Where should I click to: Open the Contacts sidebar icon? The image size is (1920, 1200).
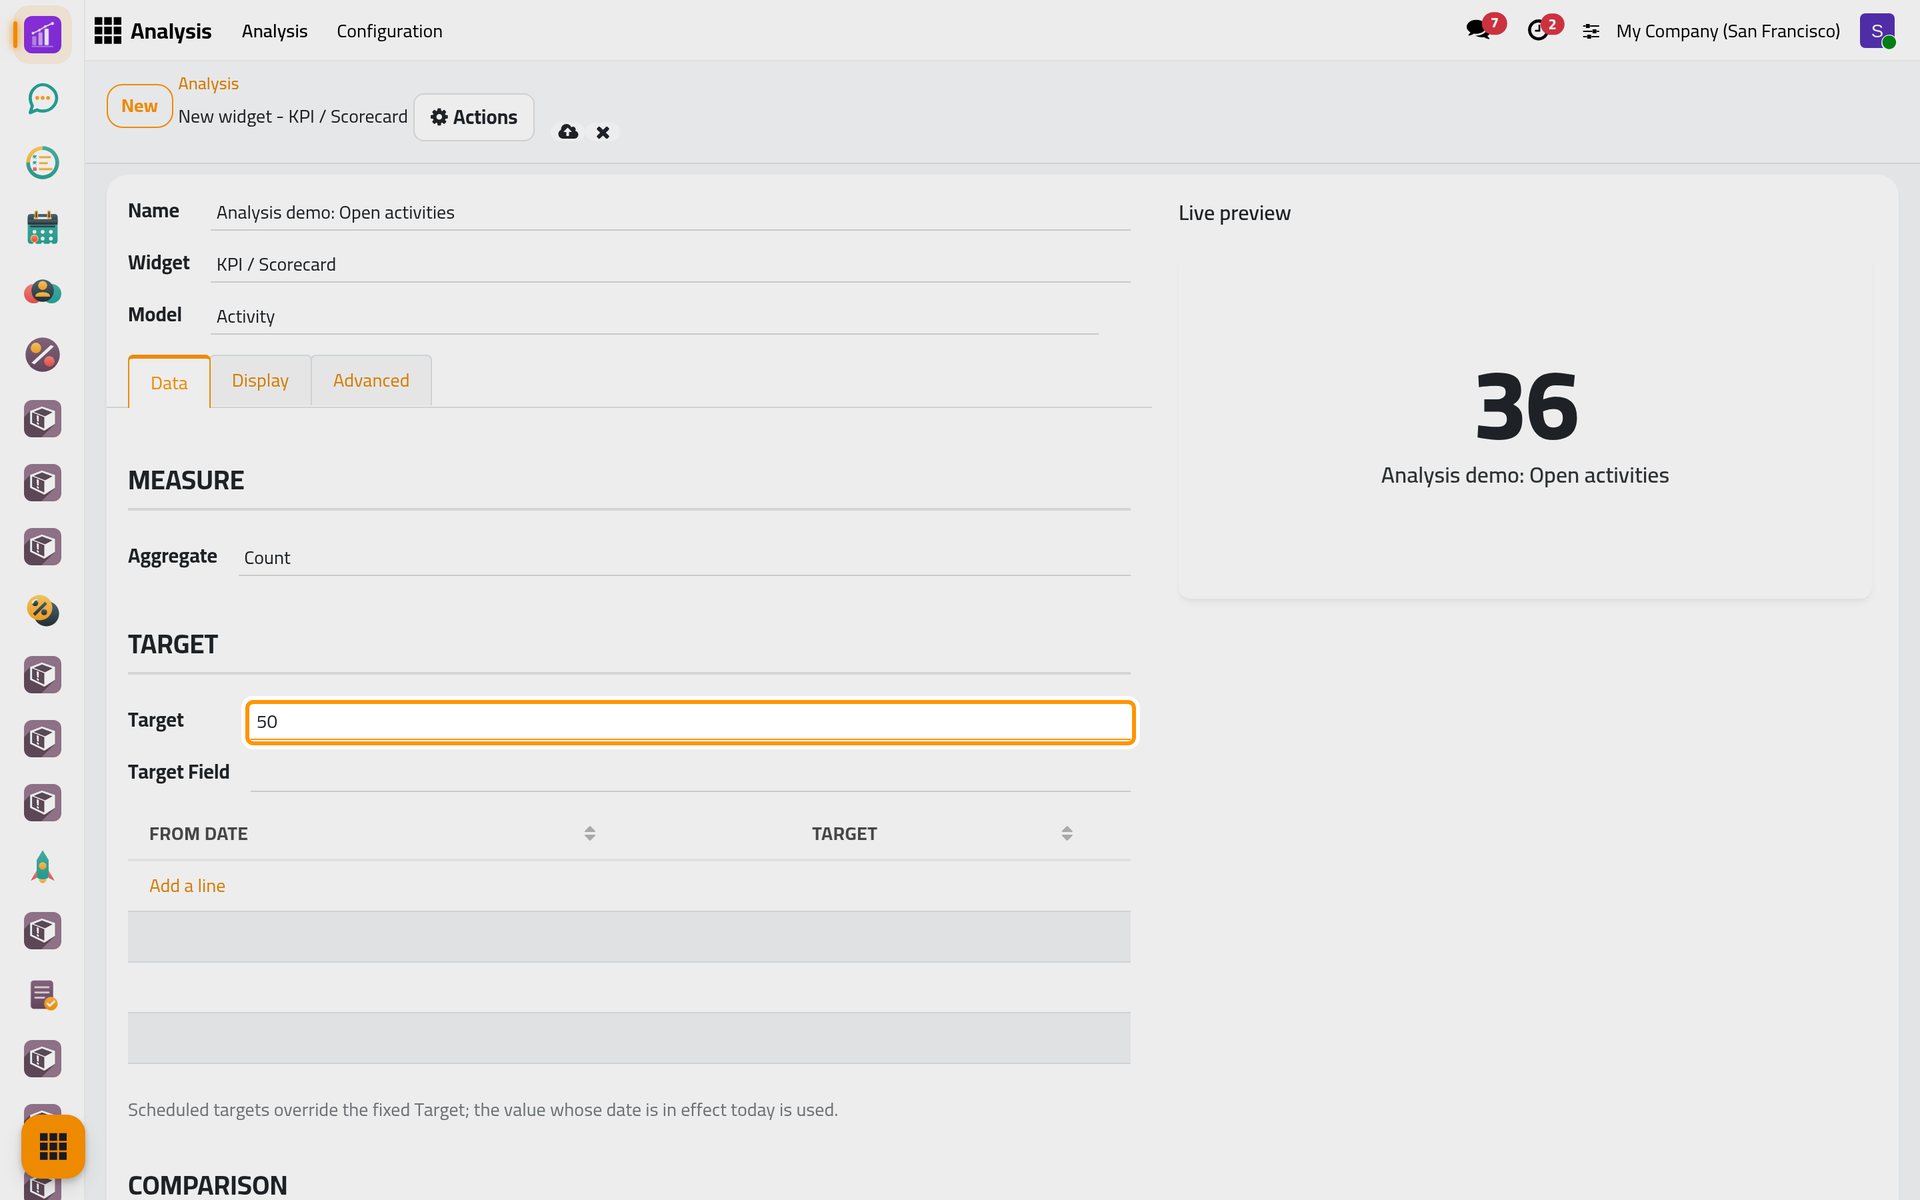click(42, 291)
